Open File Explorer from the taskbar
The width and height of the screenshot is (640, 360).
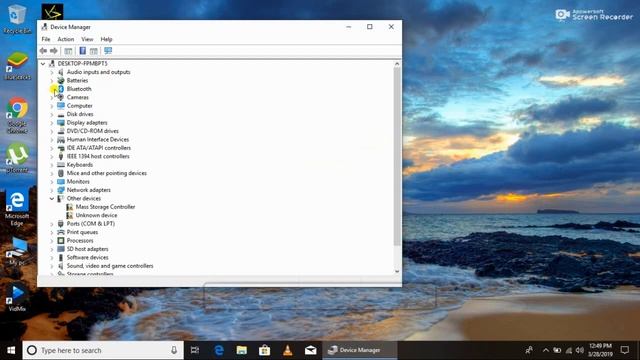point(242,350)
